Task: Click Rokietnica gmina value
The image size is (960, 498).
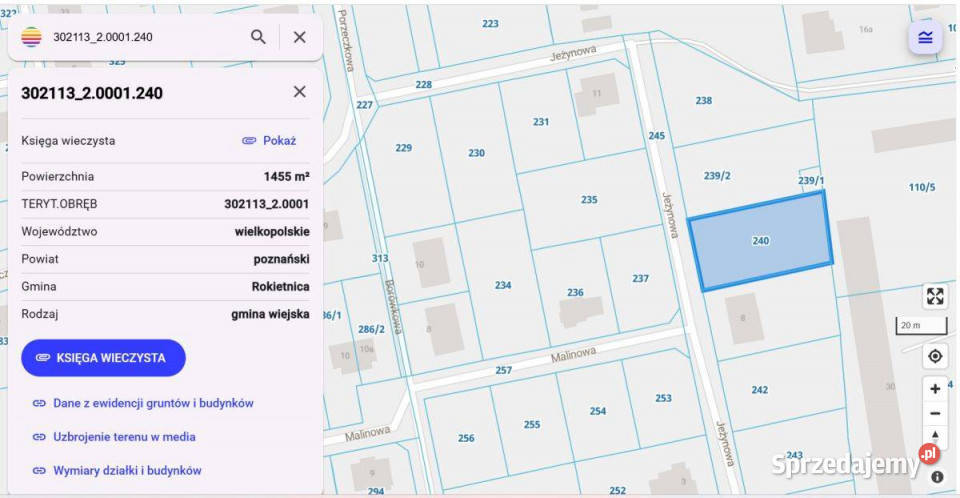Action: [x=280, y=287]
